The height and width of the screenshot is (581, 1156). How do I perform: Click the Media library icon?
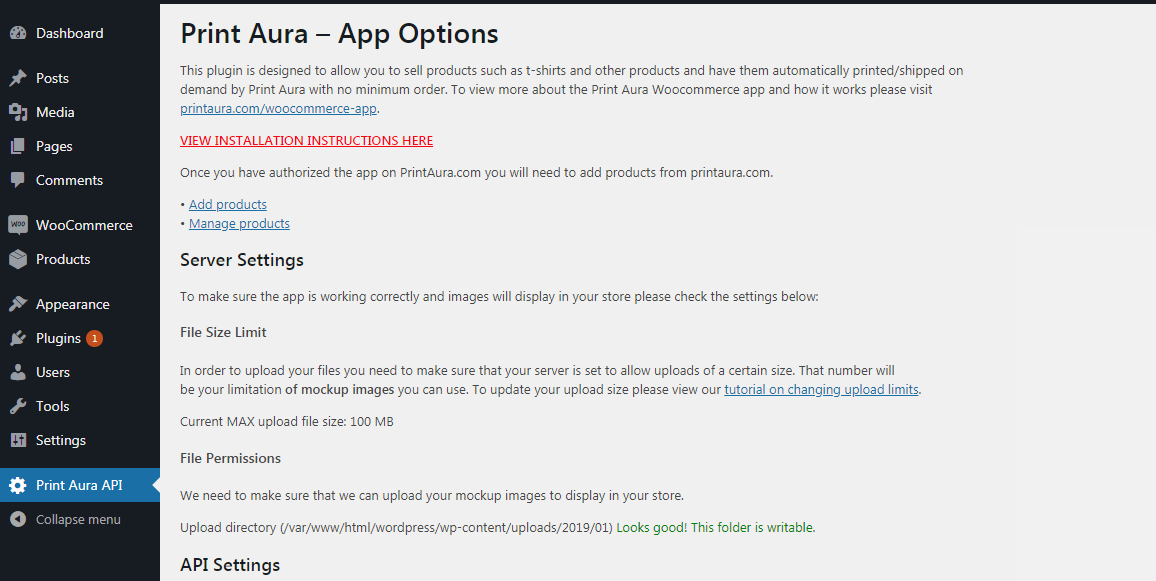18,112
